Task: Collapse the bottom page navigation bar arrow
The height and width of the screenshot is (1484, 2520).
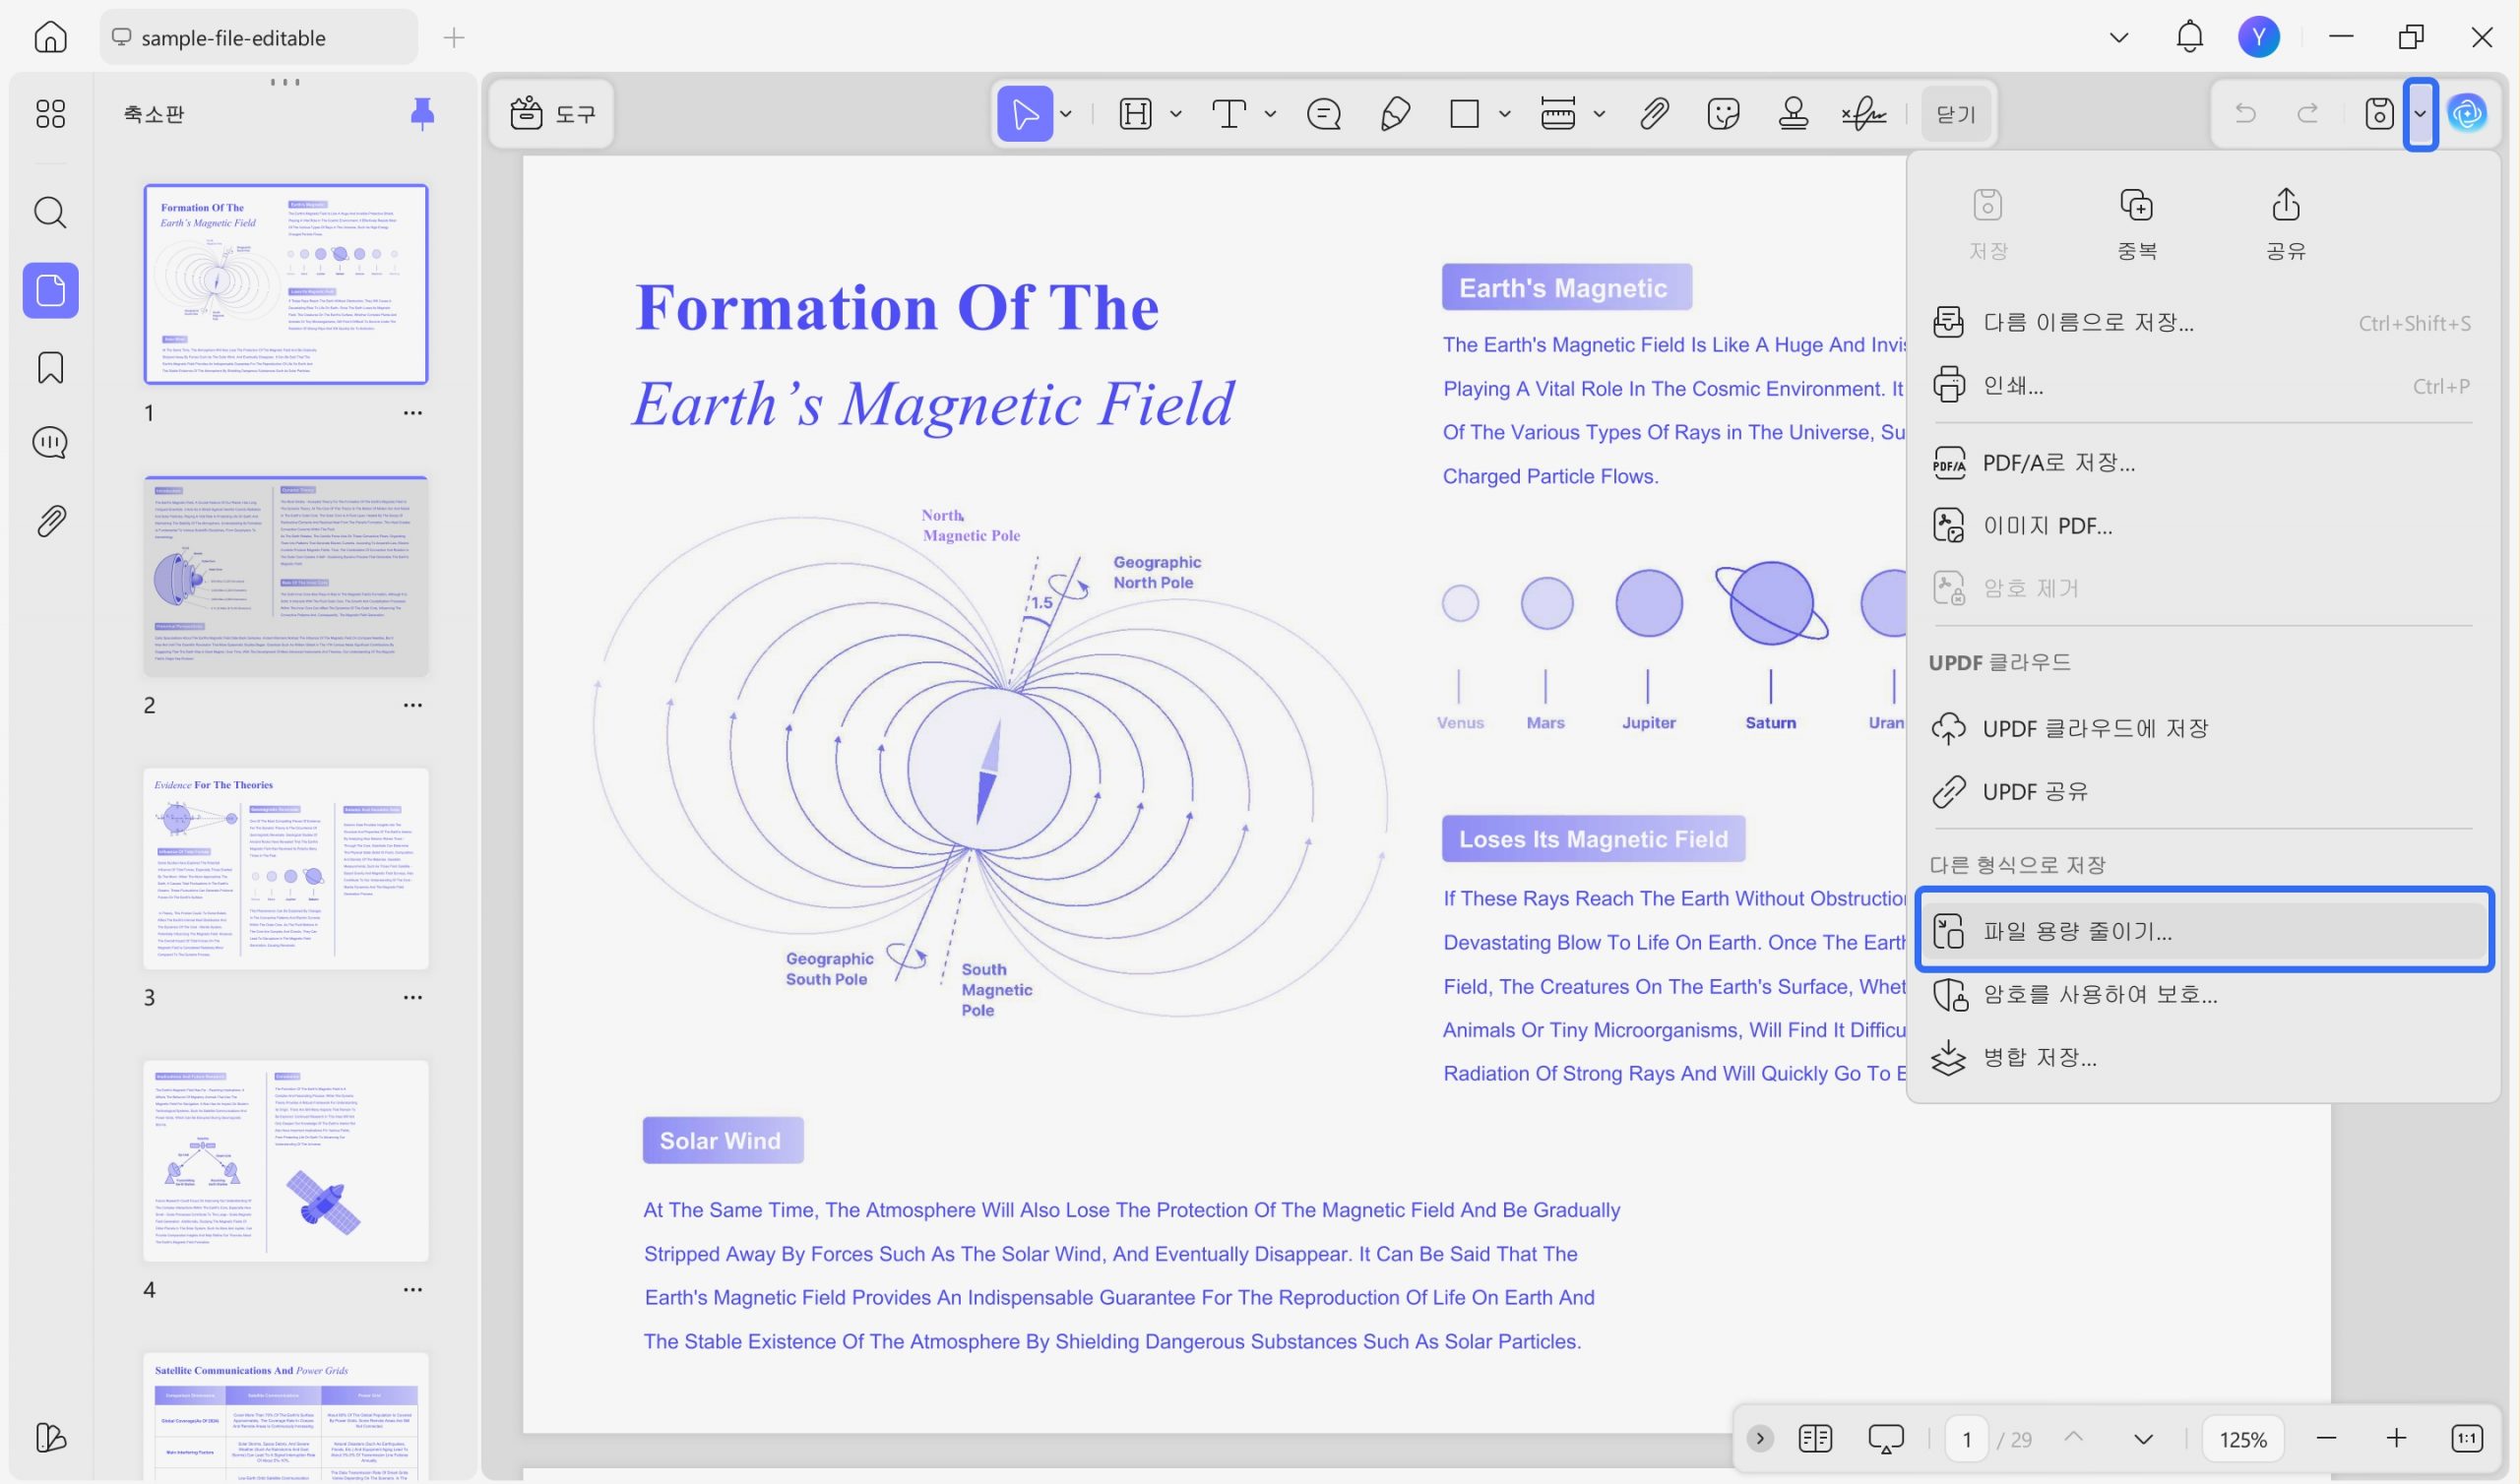Action: coord(1760,1438)
